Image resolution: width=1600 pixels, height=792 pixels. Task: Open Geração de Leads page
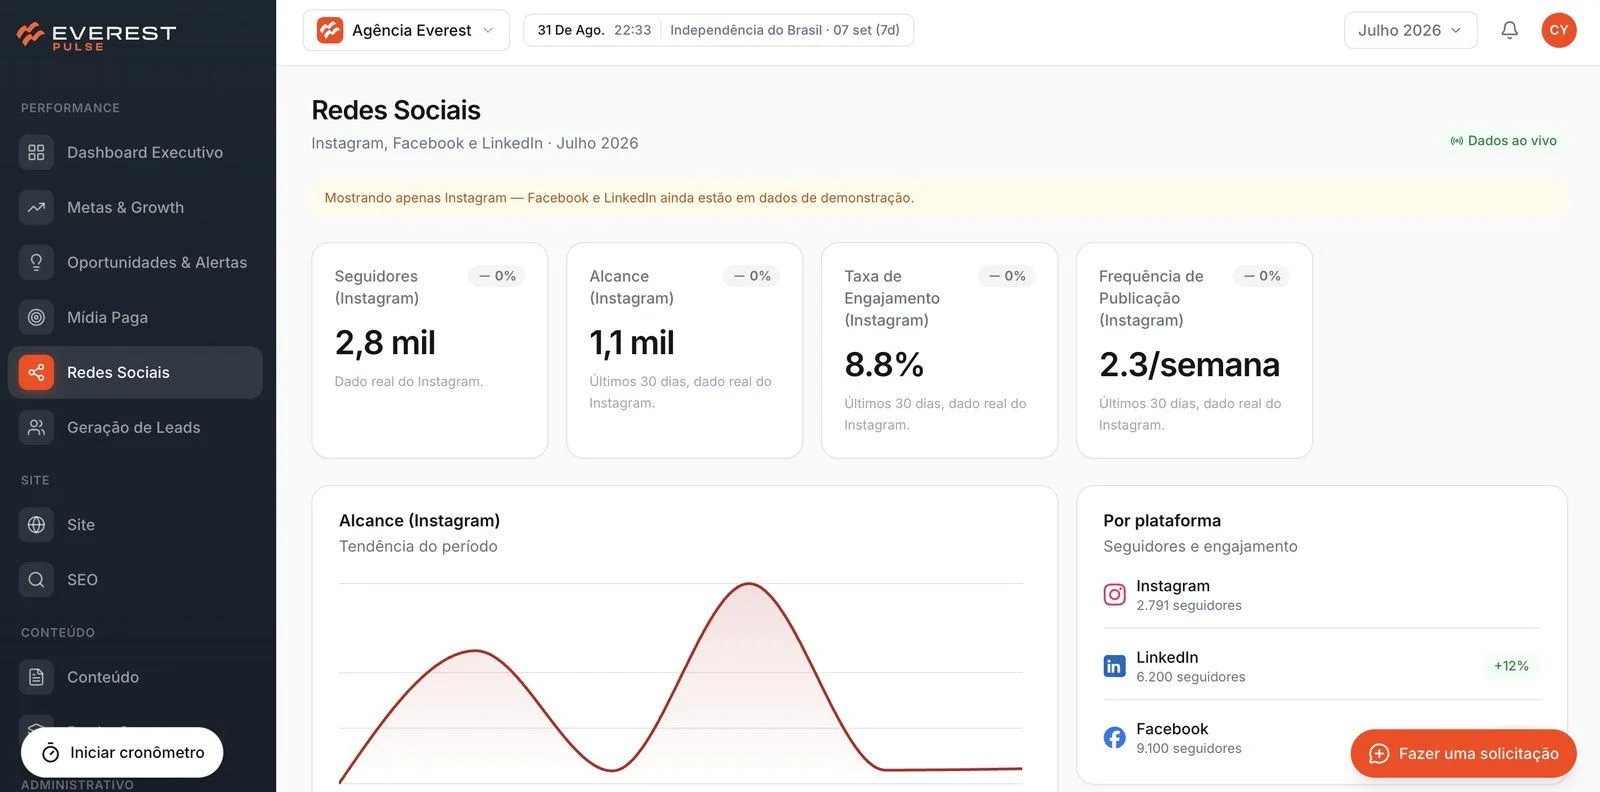pyautogui.click(x=135, y=427)
